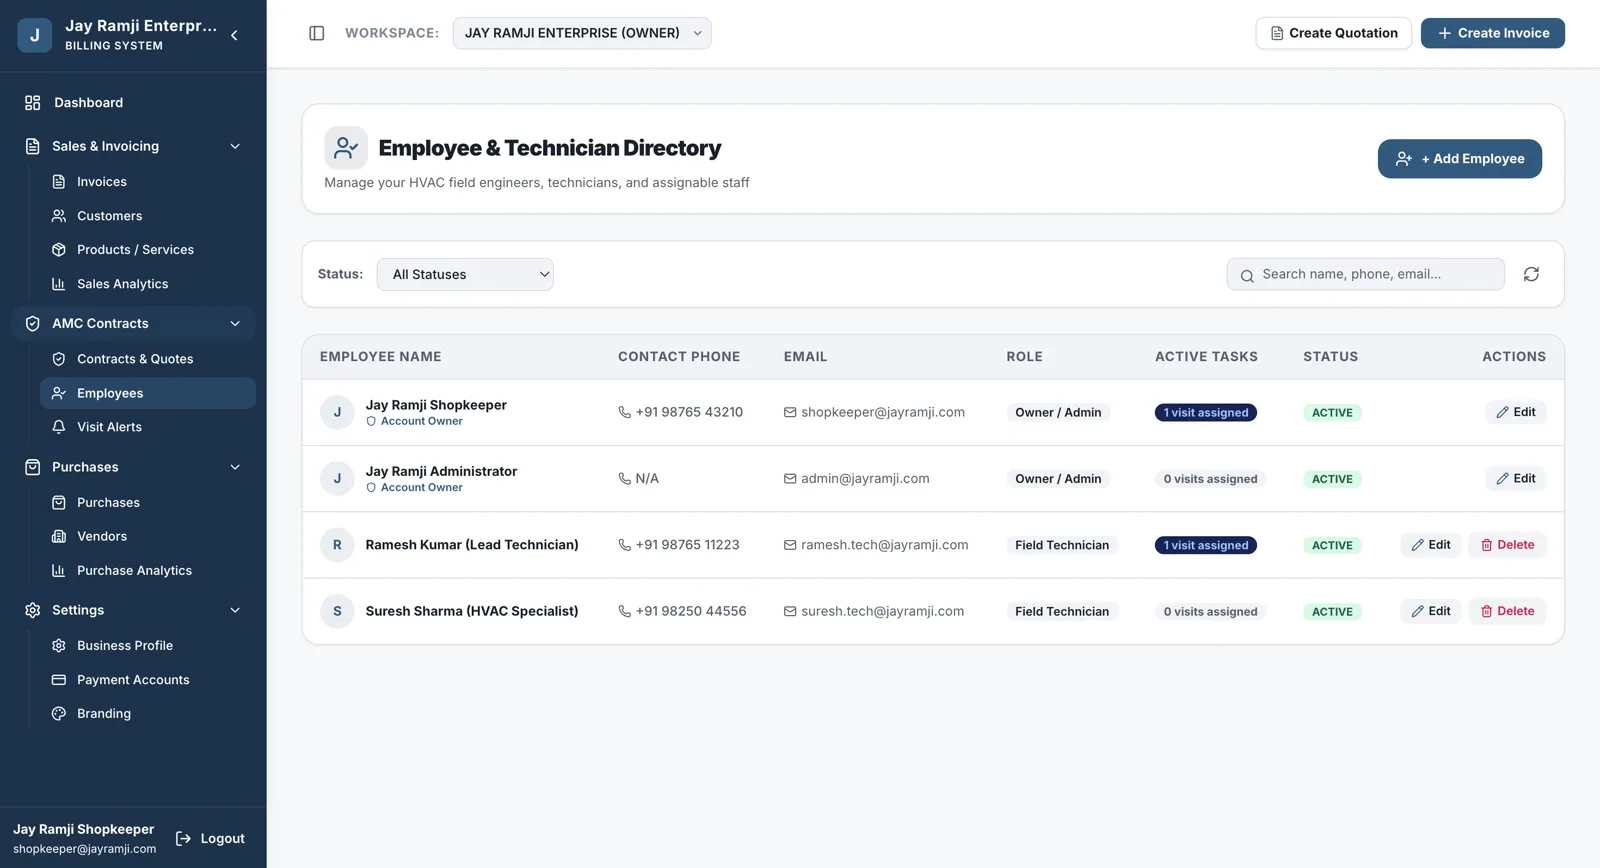Click the J logo in the sidebar header
Viewport: 1600px width, 868px height.
35,35
